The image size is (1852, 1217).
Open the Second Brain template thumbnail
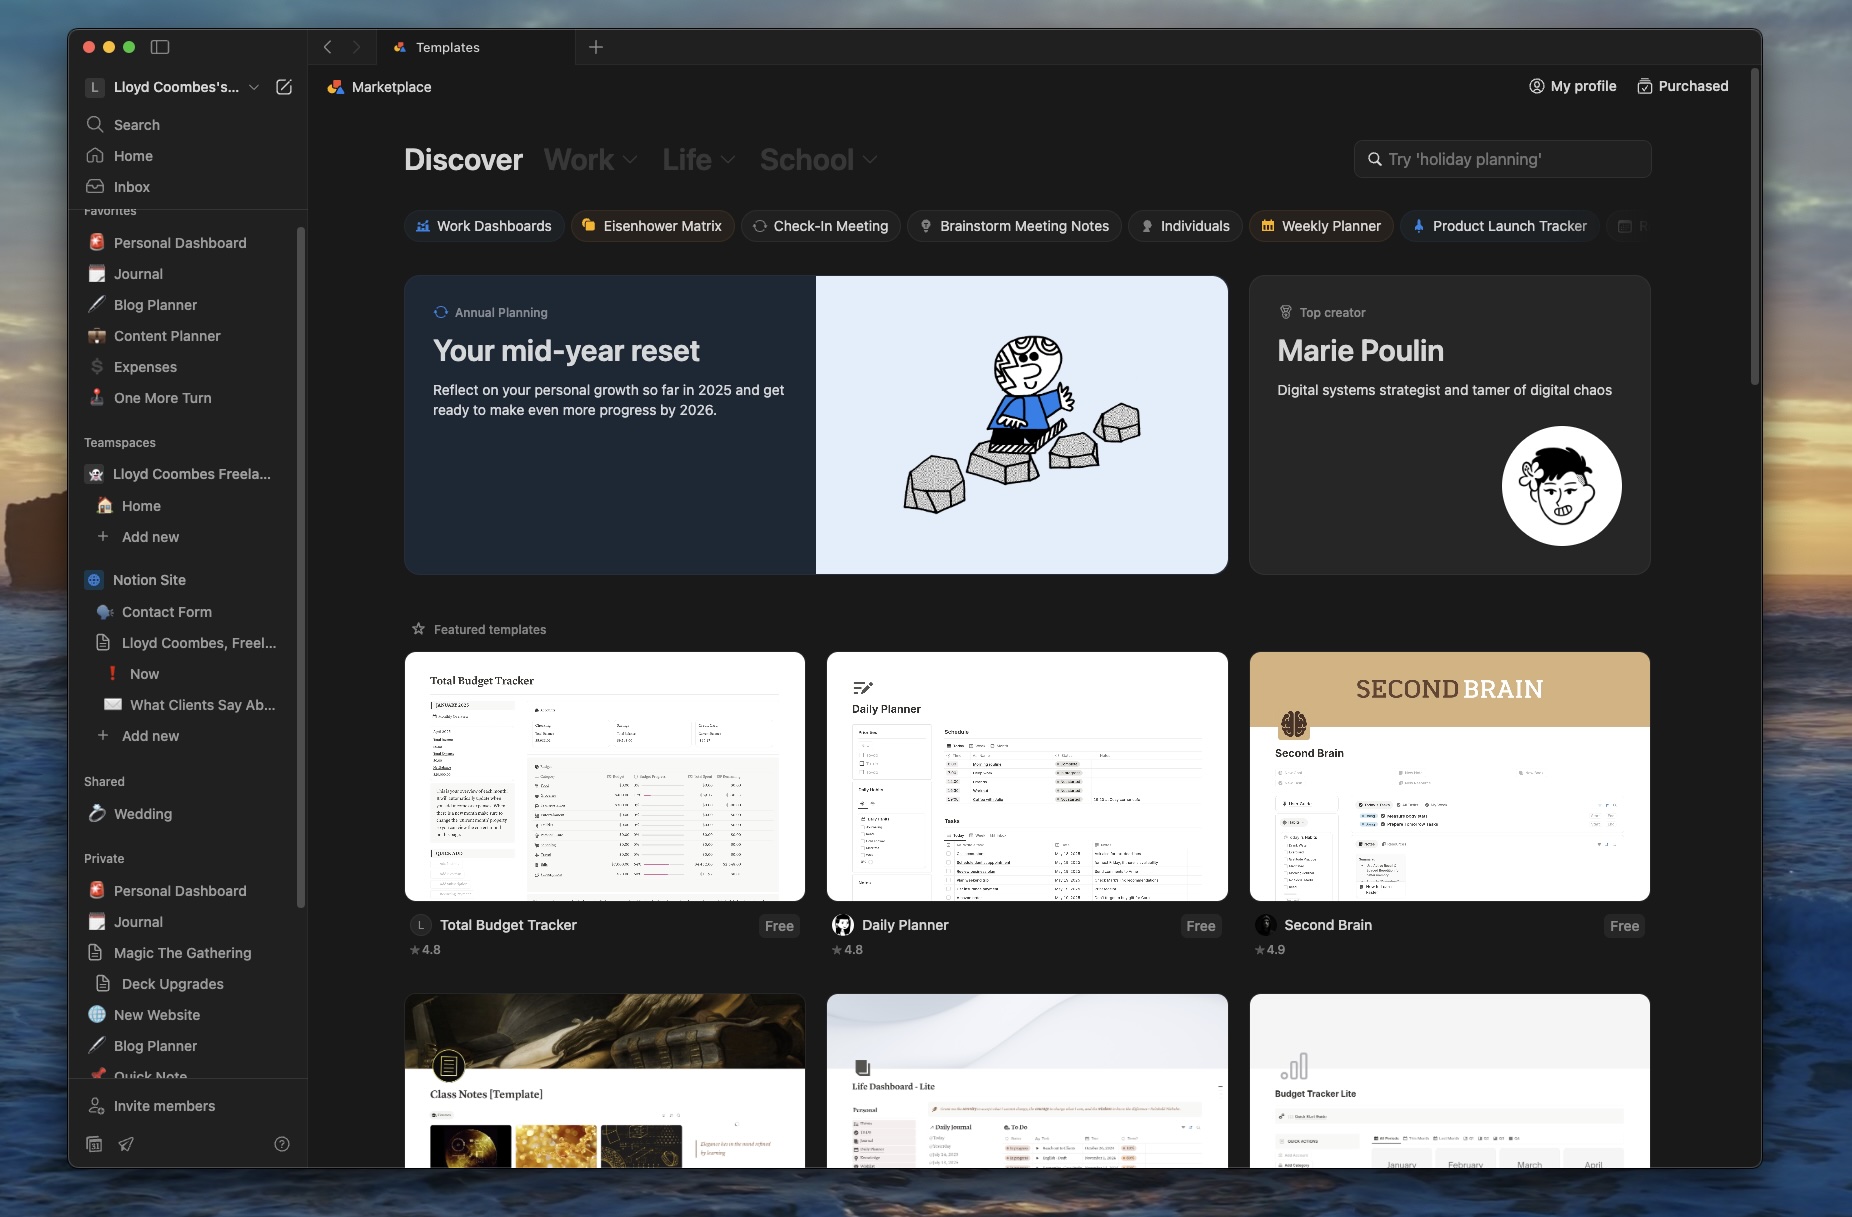(x=1448, y=777)
